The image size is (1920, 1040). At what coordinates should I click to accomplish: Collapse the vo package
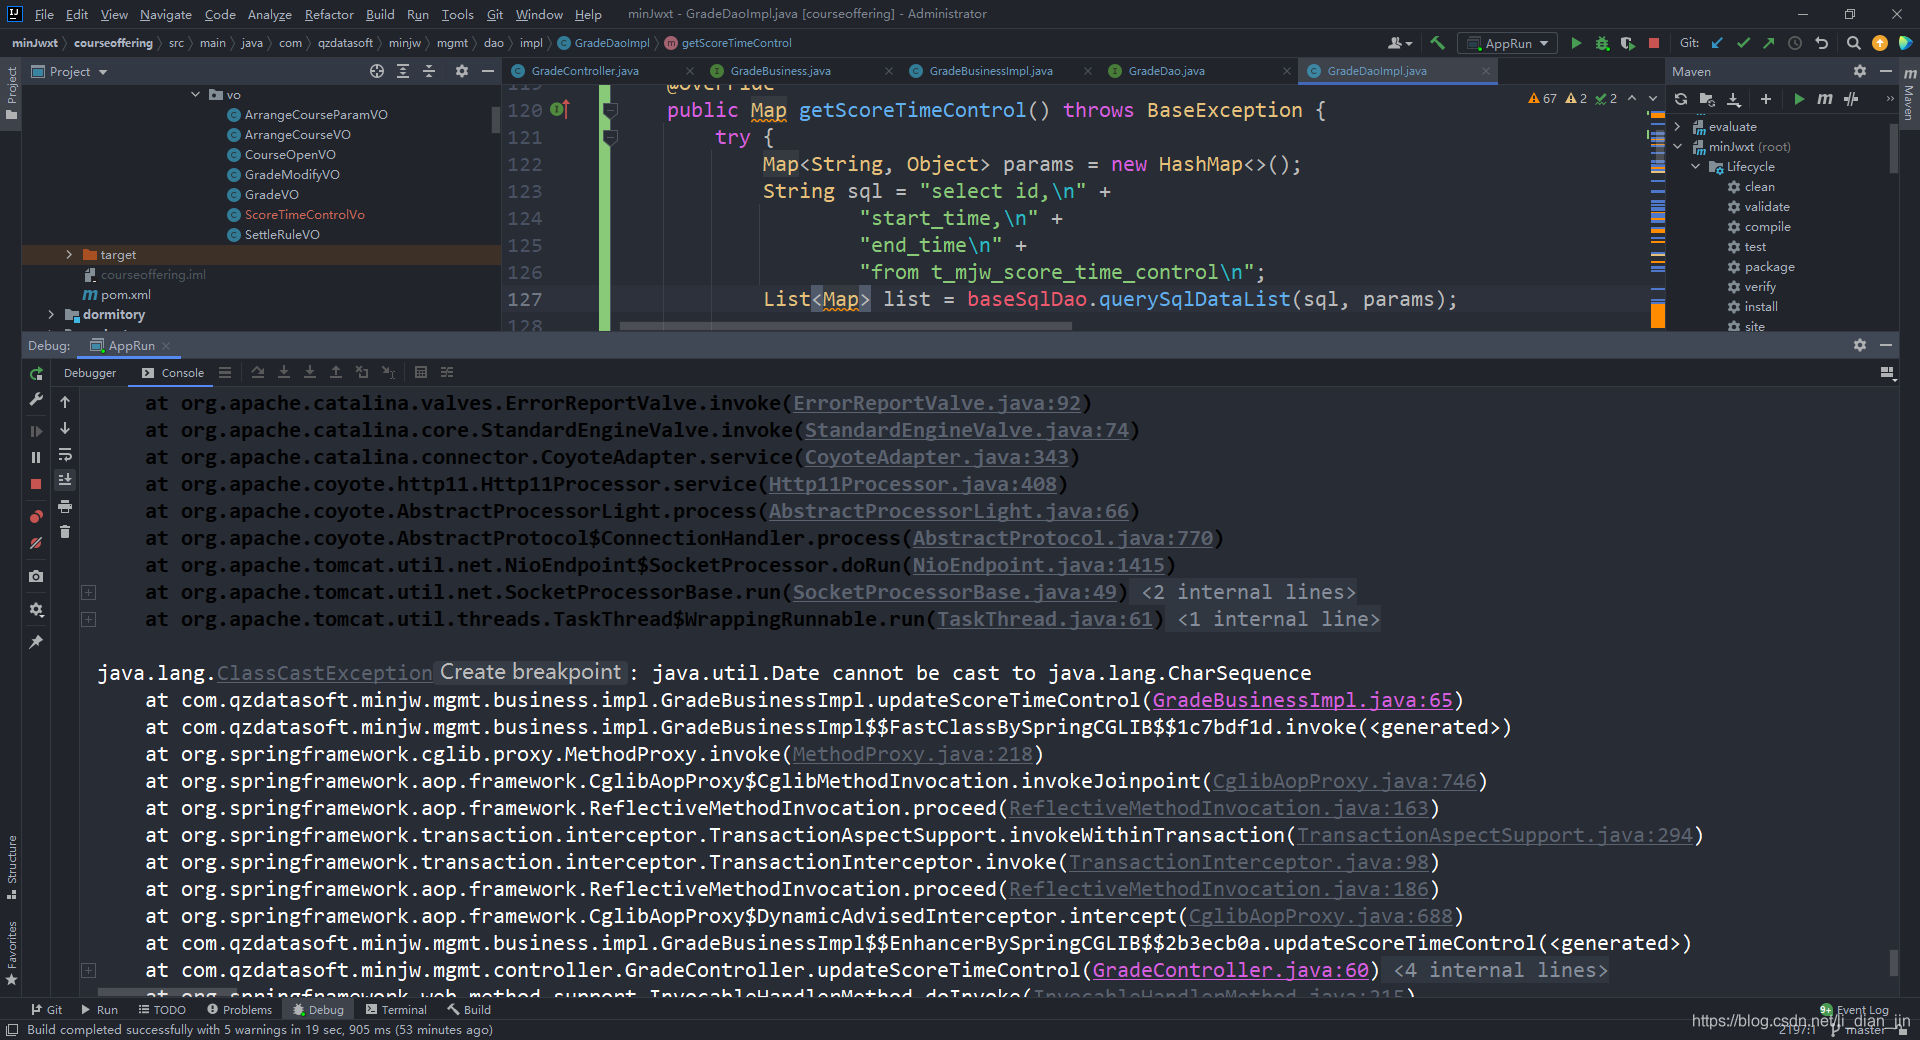click(195, 95)
